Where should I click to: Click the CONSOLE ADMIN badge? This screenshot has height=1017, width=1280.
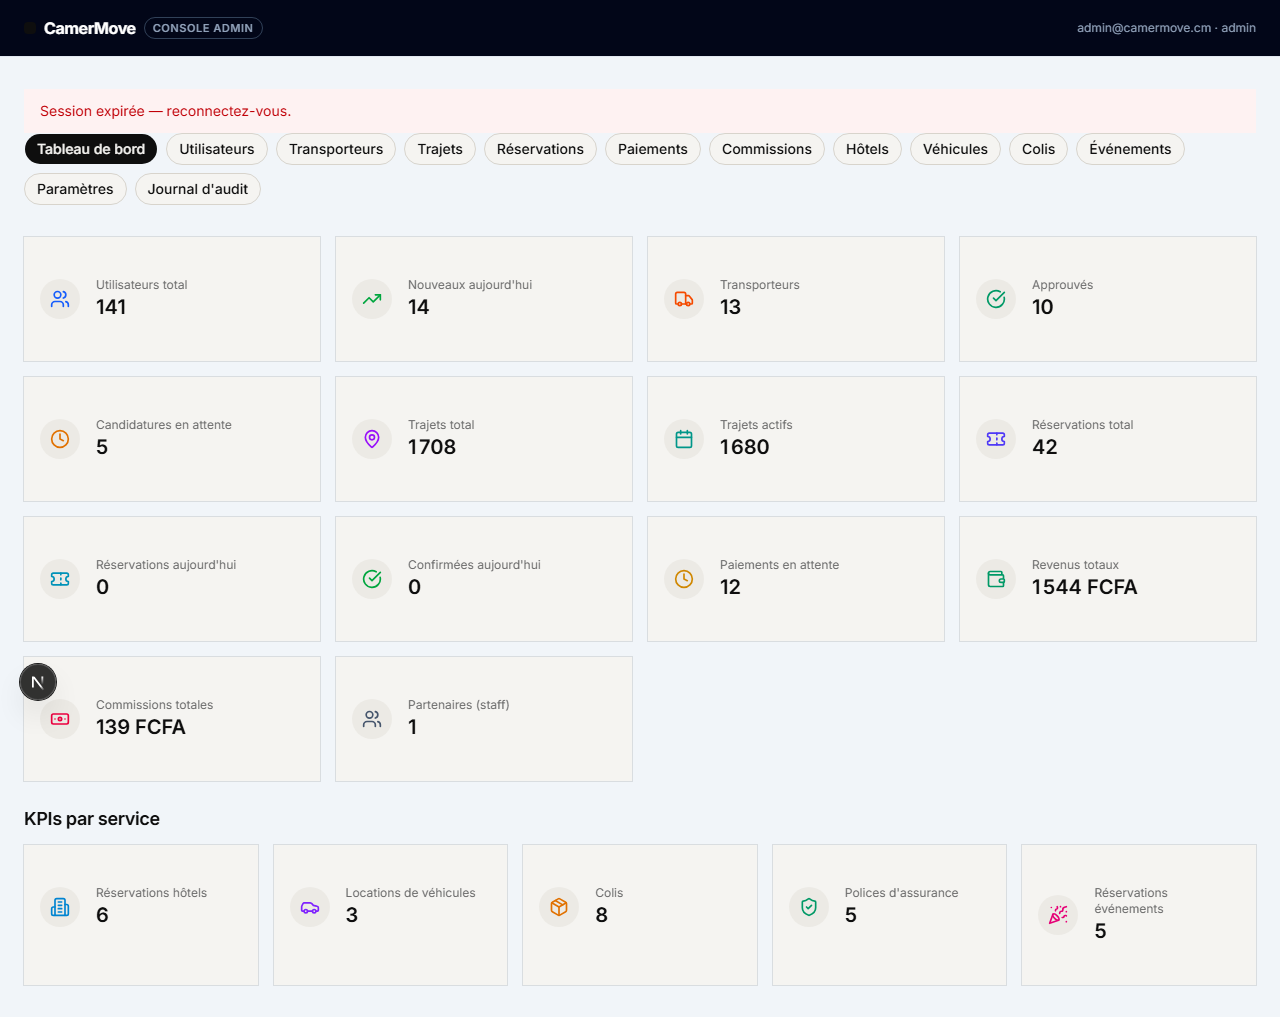(203, 28)
